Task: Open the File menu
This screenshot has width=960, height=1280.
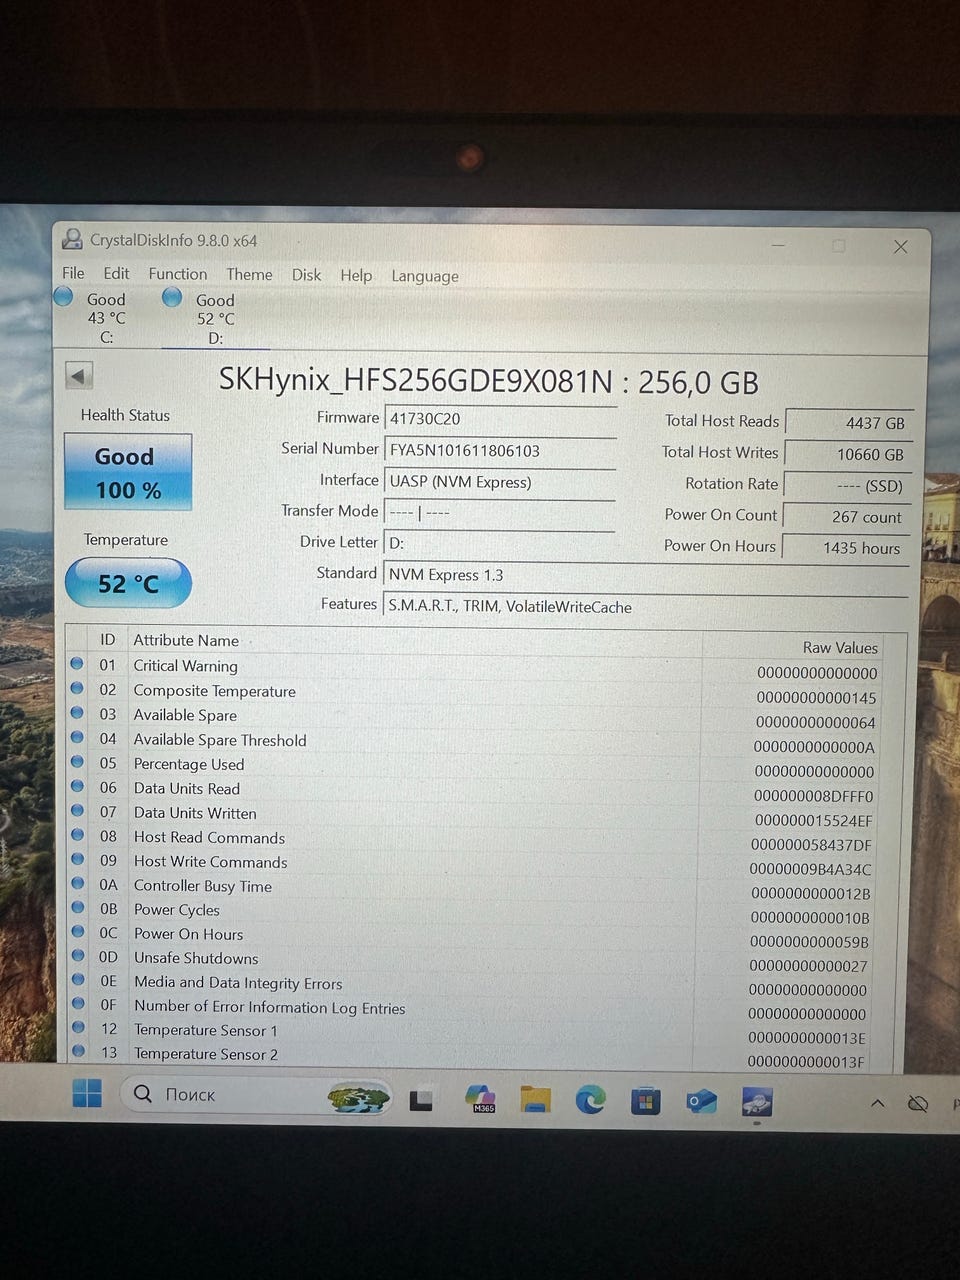Action: tap(73, 273)
